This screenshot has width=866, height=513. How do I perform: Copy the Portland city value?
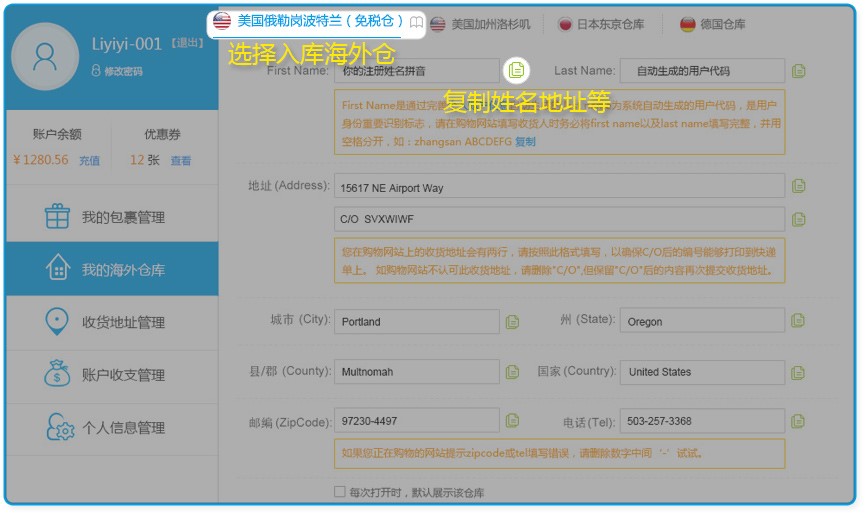click(512, 321)
